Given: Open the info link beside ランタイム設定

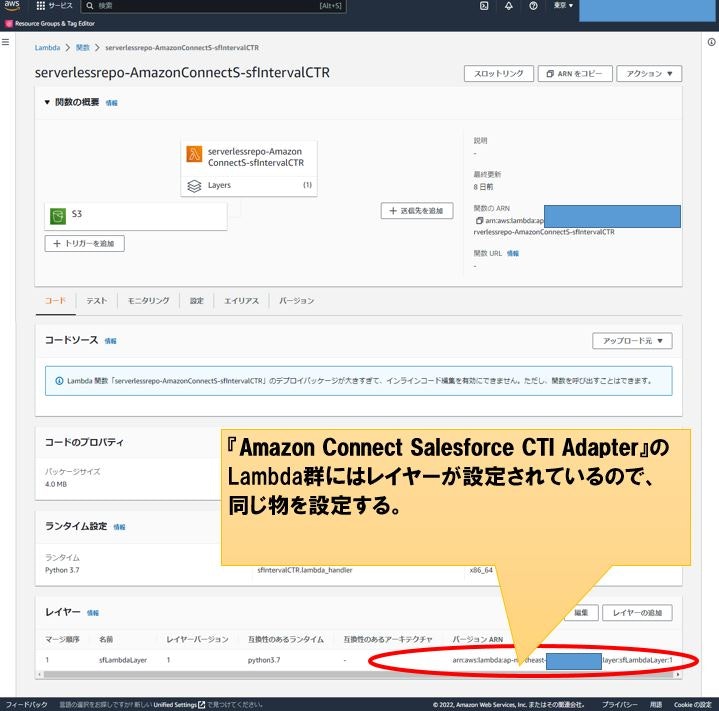Looking at the screenshot, I should 119,527.
